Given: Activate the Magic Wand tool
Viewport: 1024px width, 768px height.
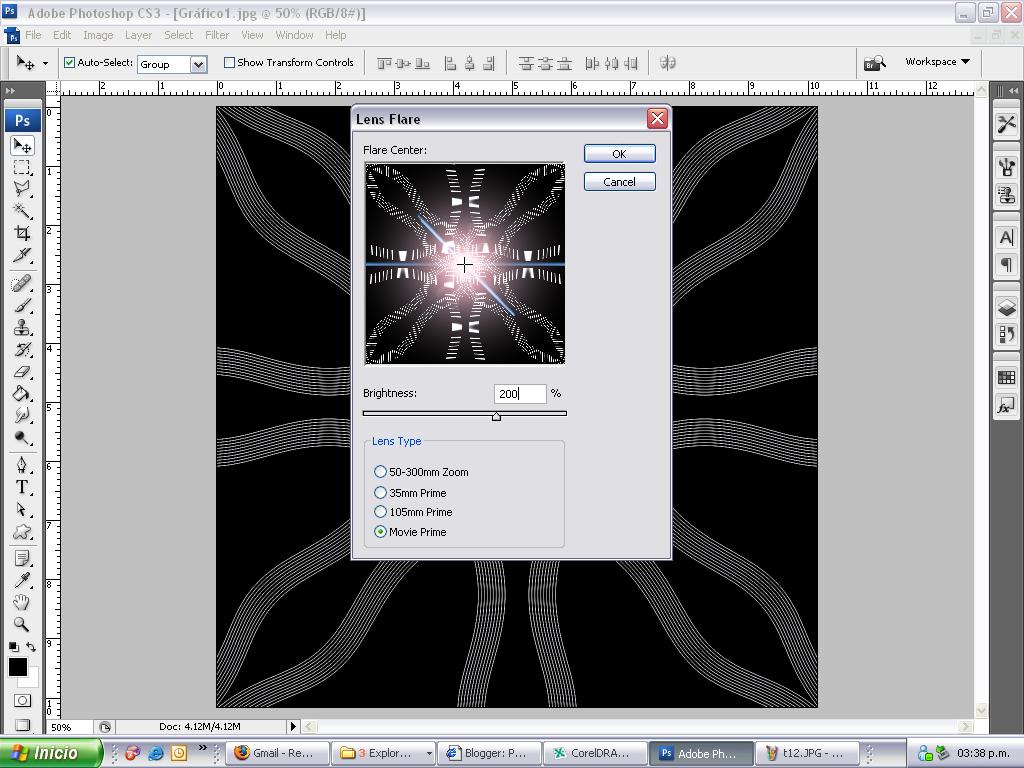Looking at the screenshot, I should (x=22, y=210).
